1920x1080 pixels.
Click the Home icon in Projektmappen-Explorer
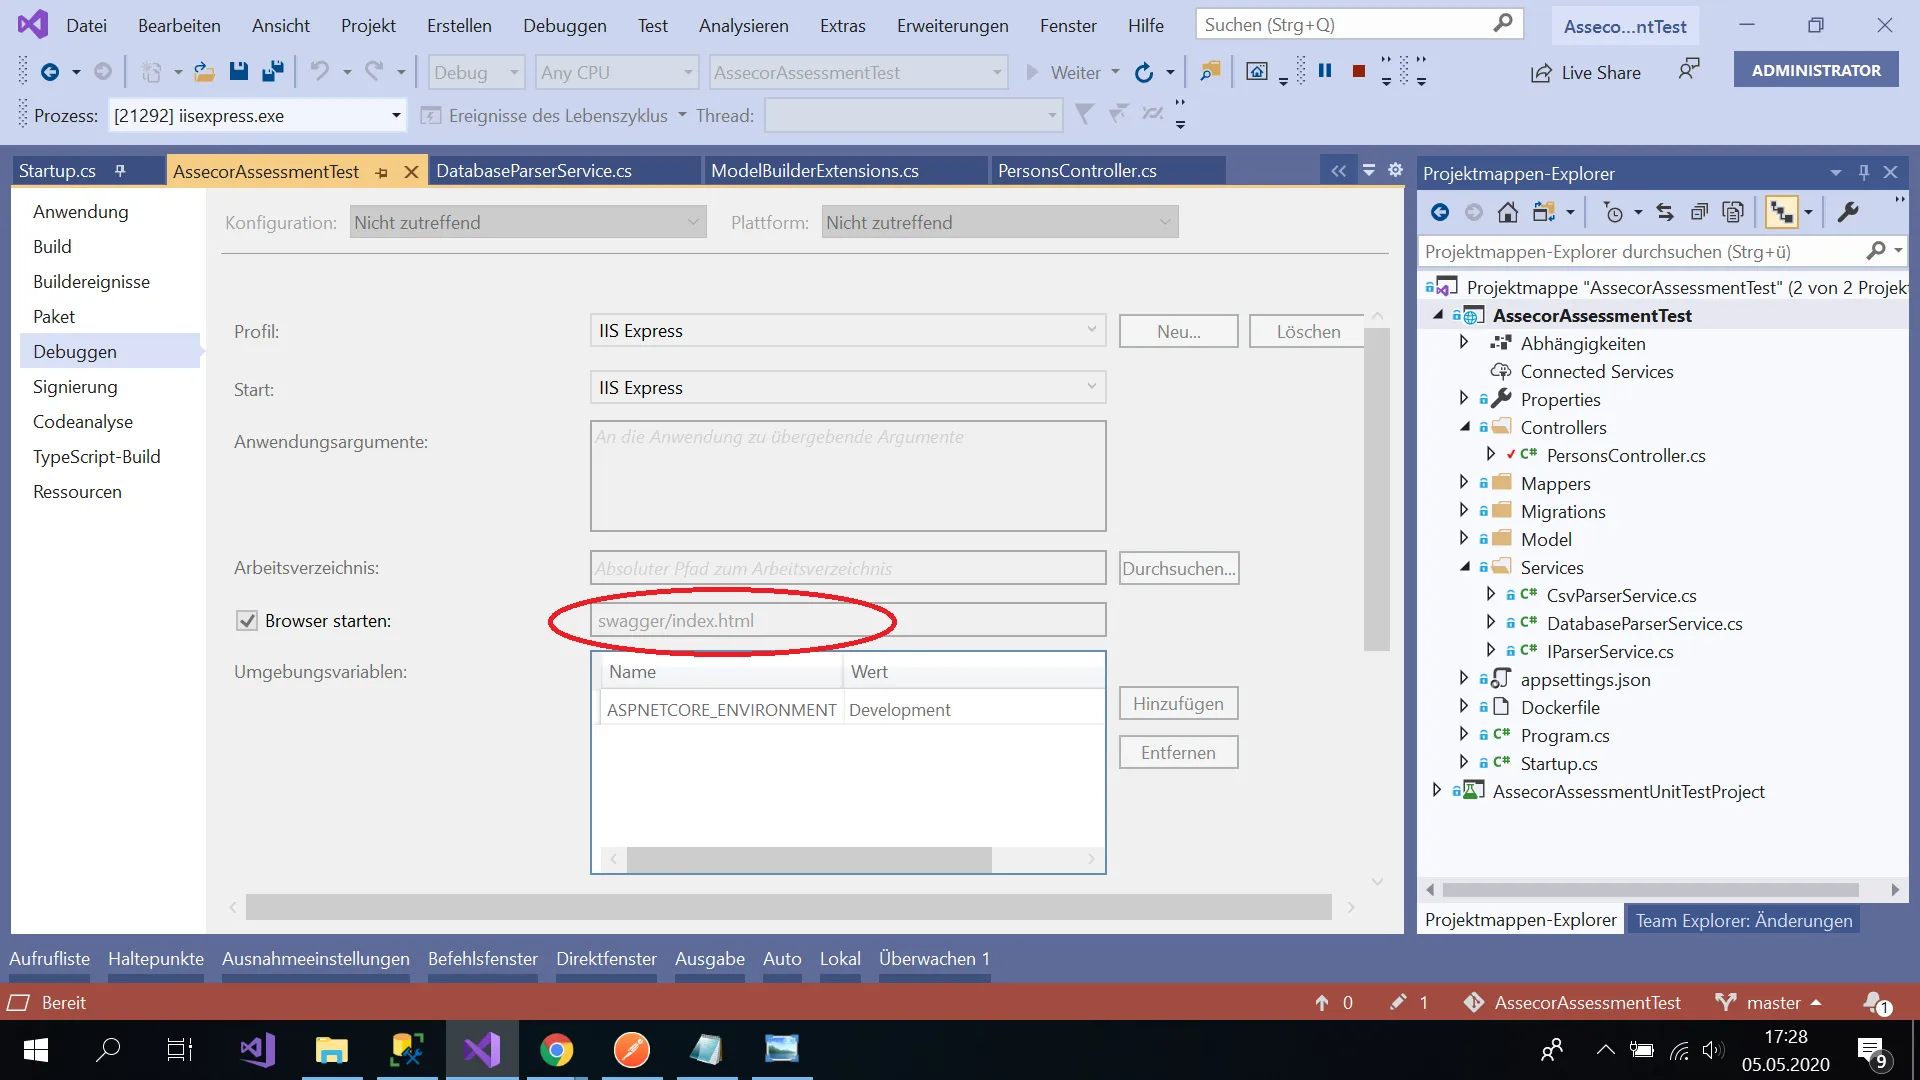[x=1507, y=212]
